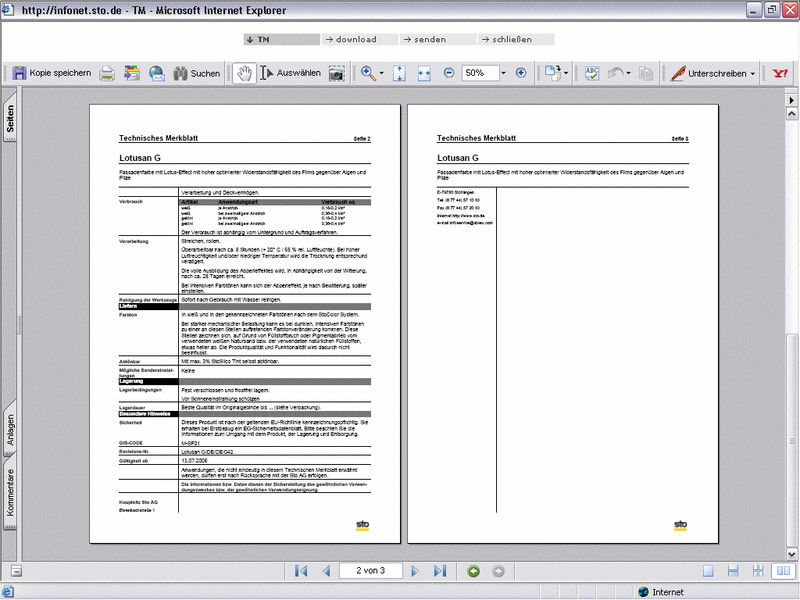Screen dimensions: 800x600
Task: Open the magnifier tool dropdown arrow
Action: pos(382,73)
